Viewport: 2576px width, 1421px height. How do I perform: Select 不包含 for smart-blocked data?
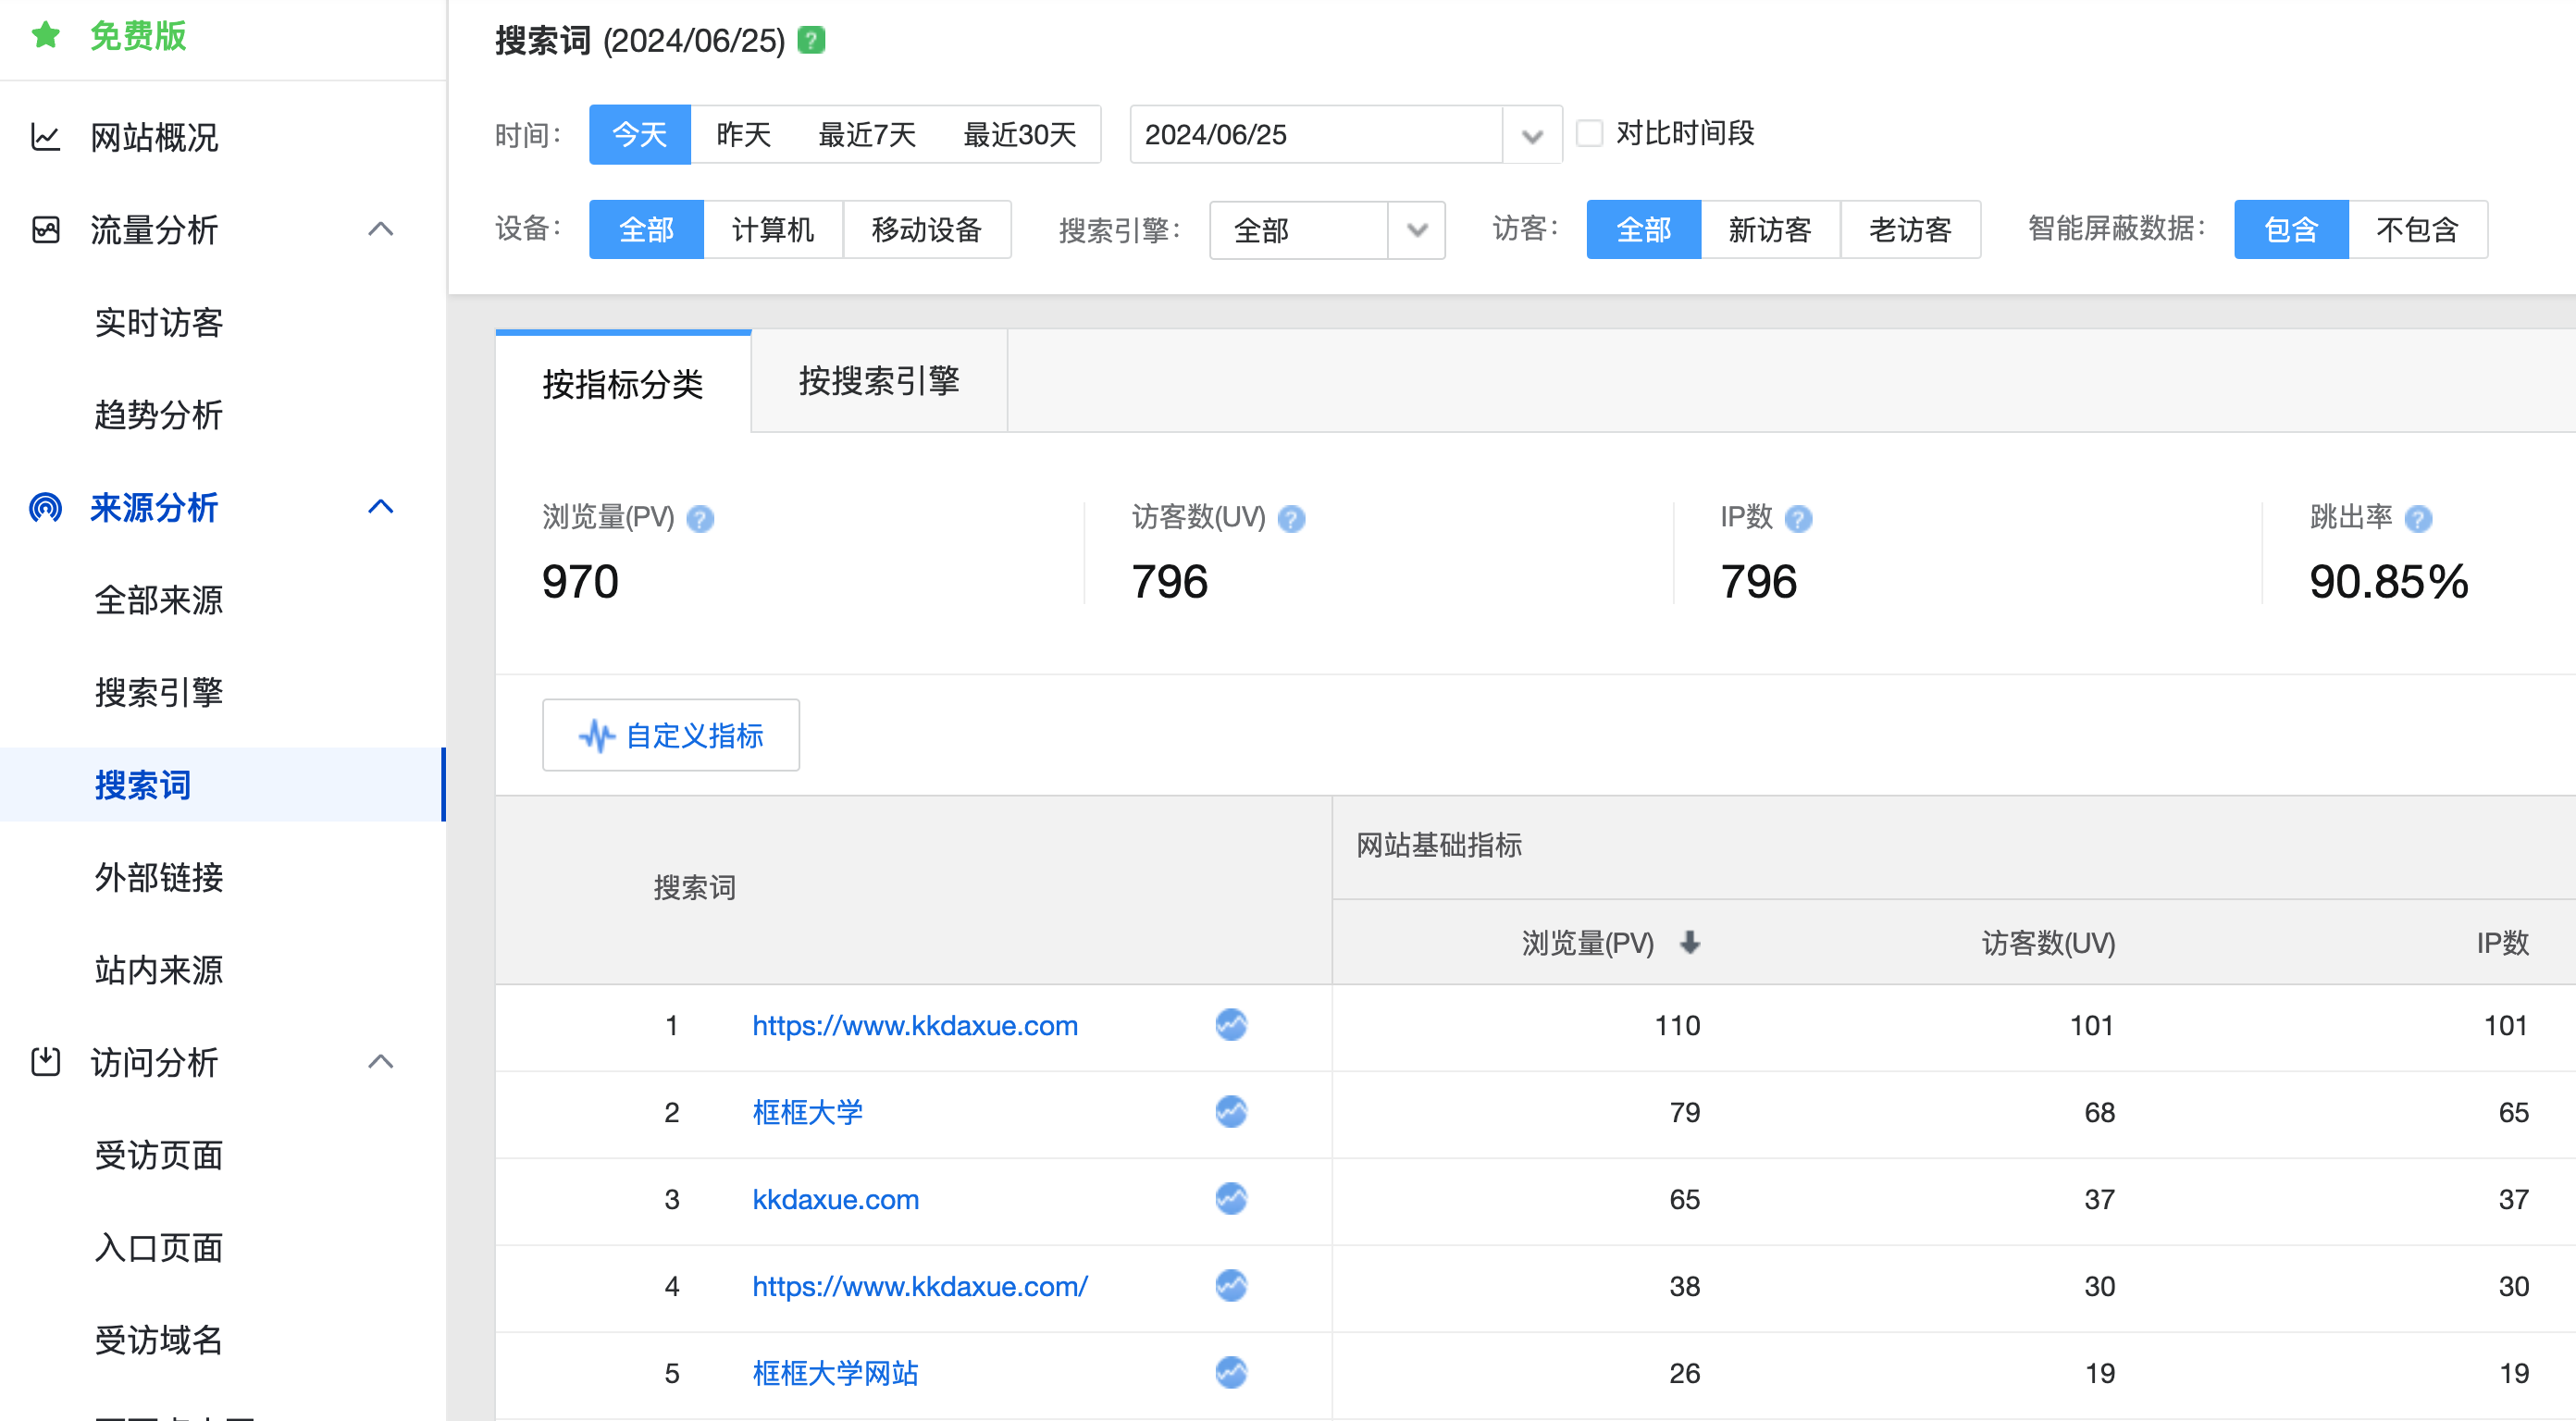pos(2416,230)
